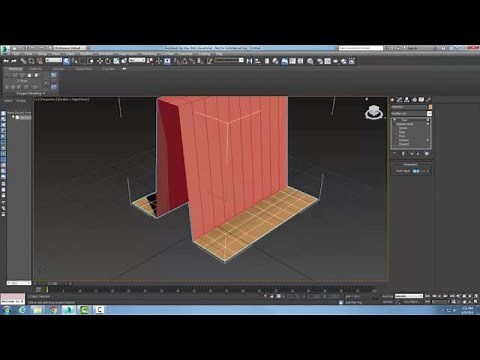The width and height of the screenshot is (480, 360).
Task: Toggle the Auto Key button
Action: tap(388, 296)
